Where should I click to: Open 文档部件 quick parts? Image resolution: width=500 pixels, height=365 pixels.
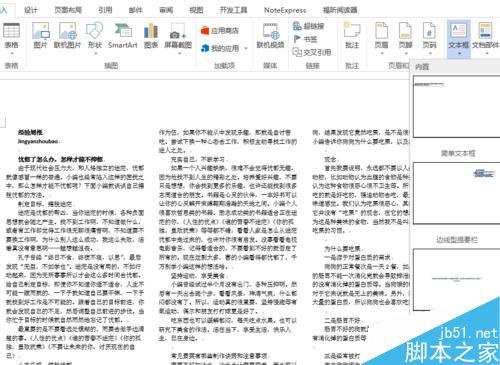[x=486, y=35]
